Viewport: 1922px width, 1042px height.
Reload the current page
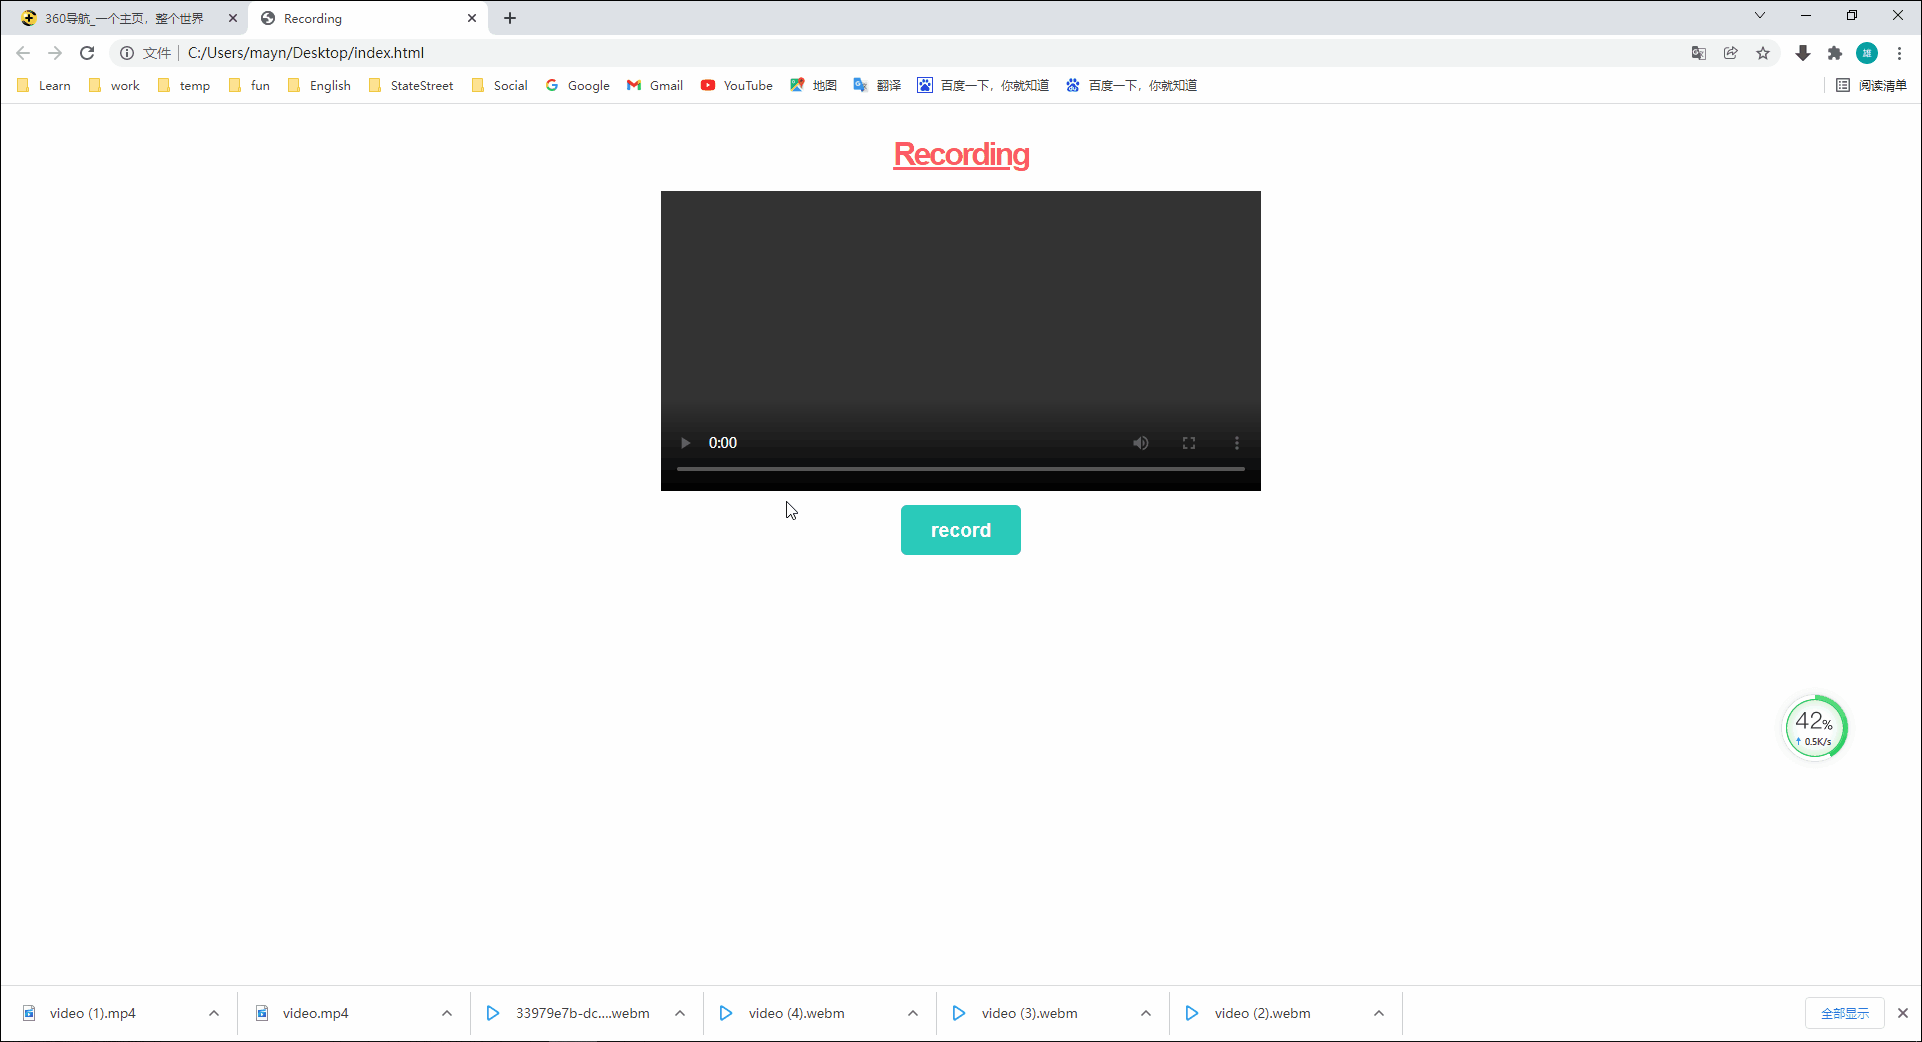87,53
